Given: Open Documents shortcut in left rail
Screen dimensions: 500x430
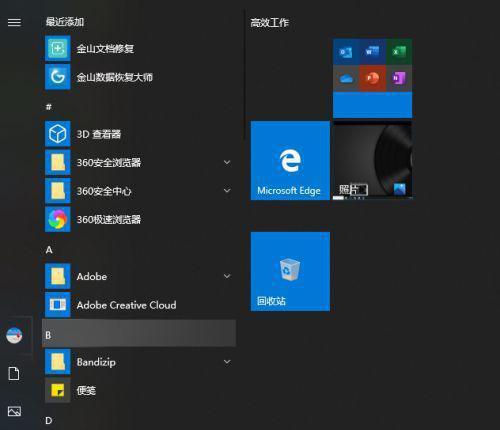Looking at the screenshot, I should [x=14, y=373].
